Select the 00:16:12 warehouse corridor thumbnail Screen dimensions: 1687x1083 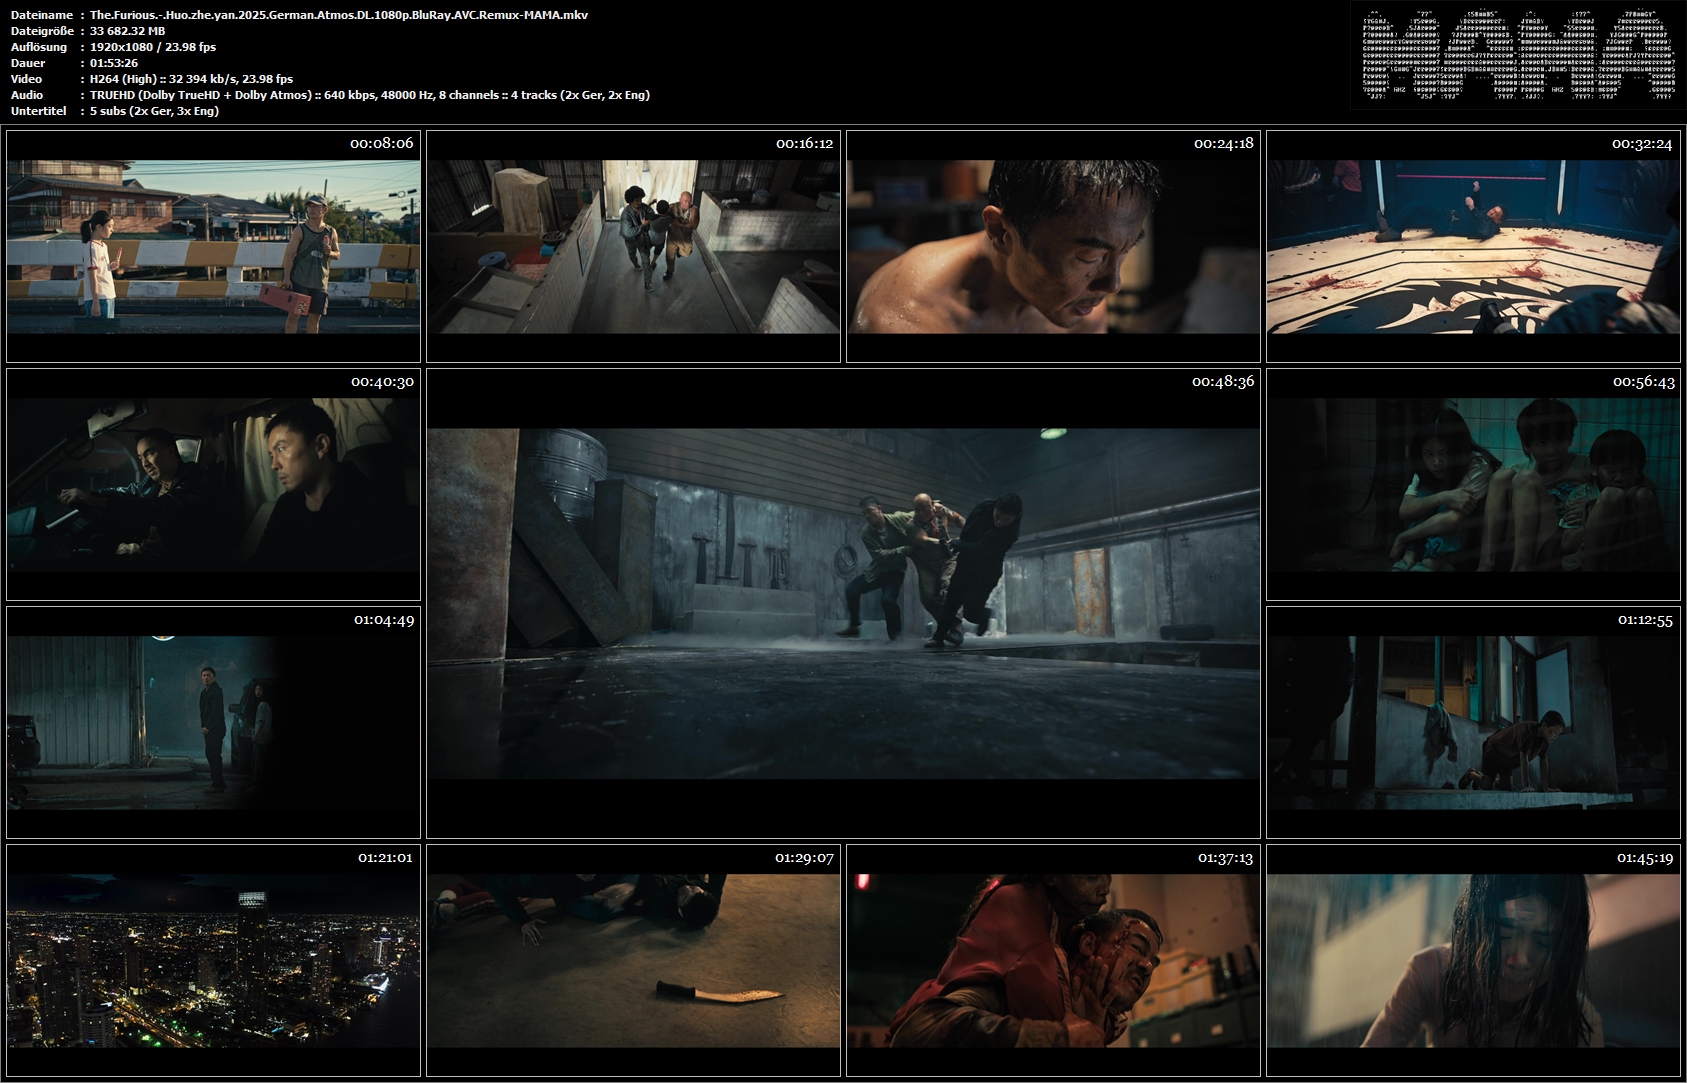tap(633, 246)
